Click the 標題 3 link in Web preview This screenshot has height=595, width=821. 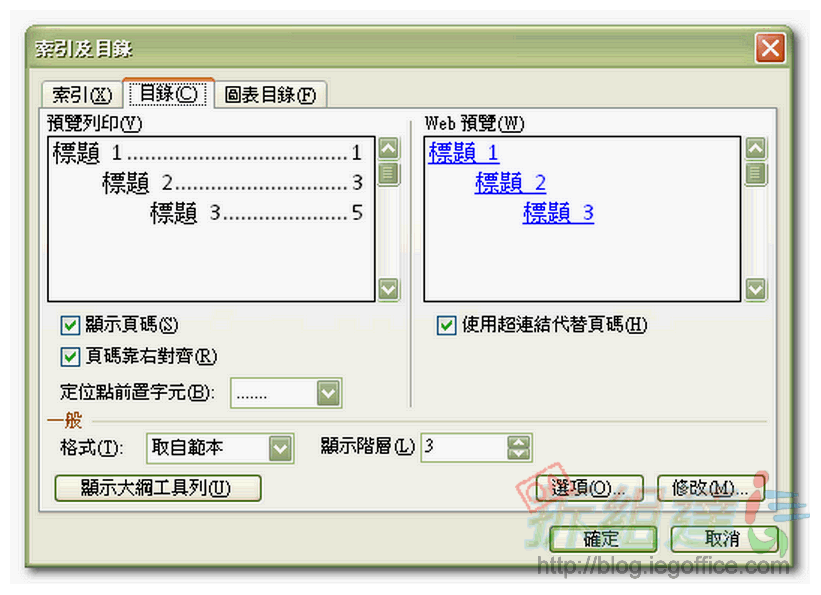[x=558, y=213]
